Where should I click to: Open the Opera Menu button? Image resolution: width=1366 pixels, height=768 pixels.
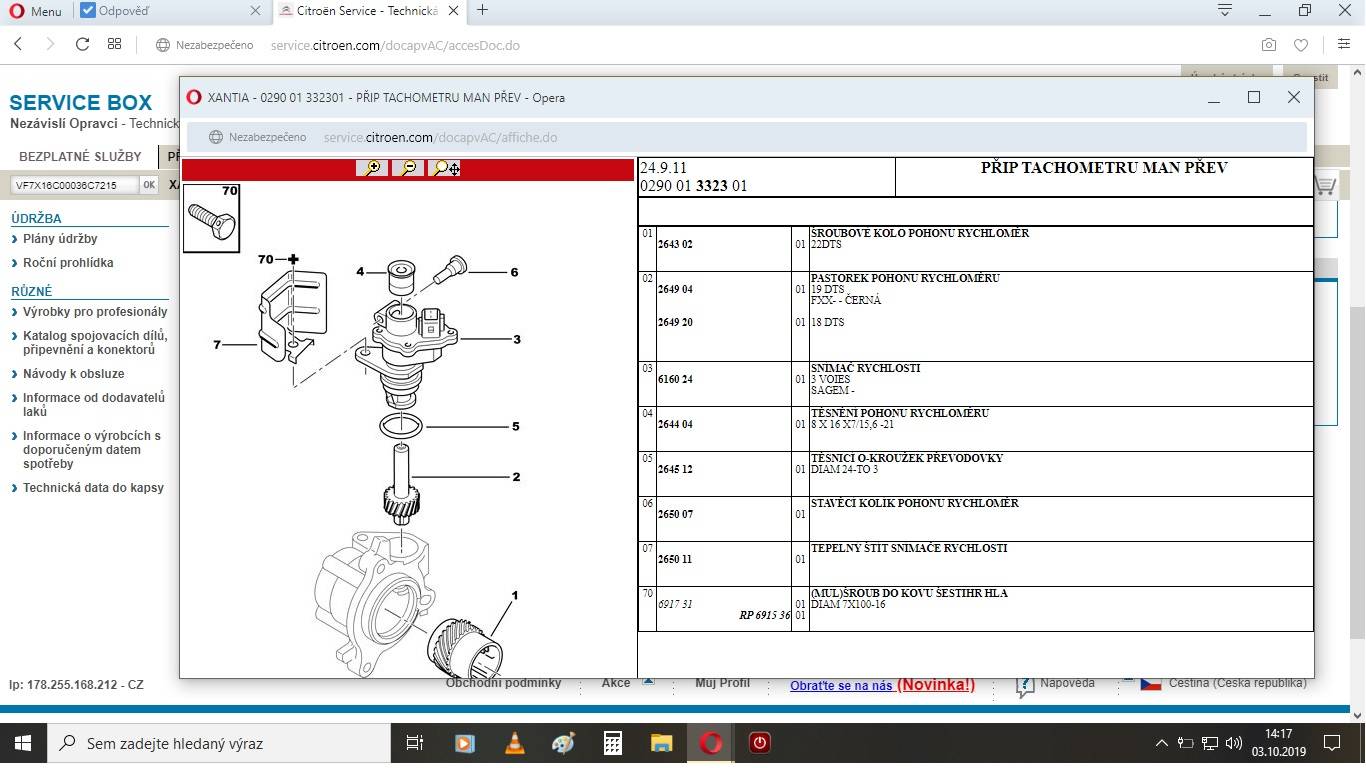pyautogui.click(x=35, y=11)
